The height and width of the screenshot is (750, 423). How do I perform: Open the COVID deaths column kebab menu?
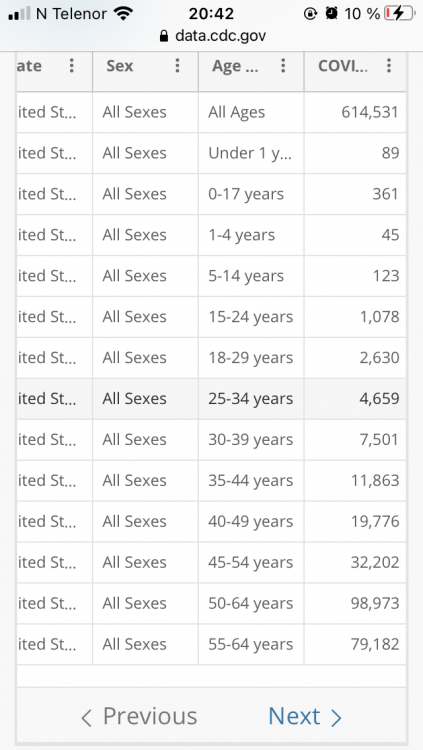point(389,66)
